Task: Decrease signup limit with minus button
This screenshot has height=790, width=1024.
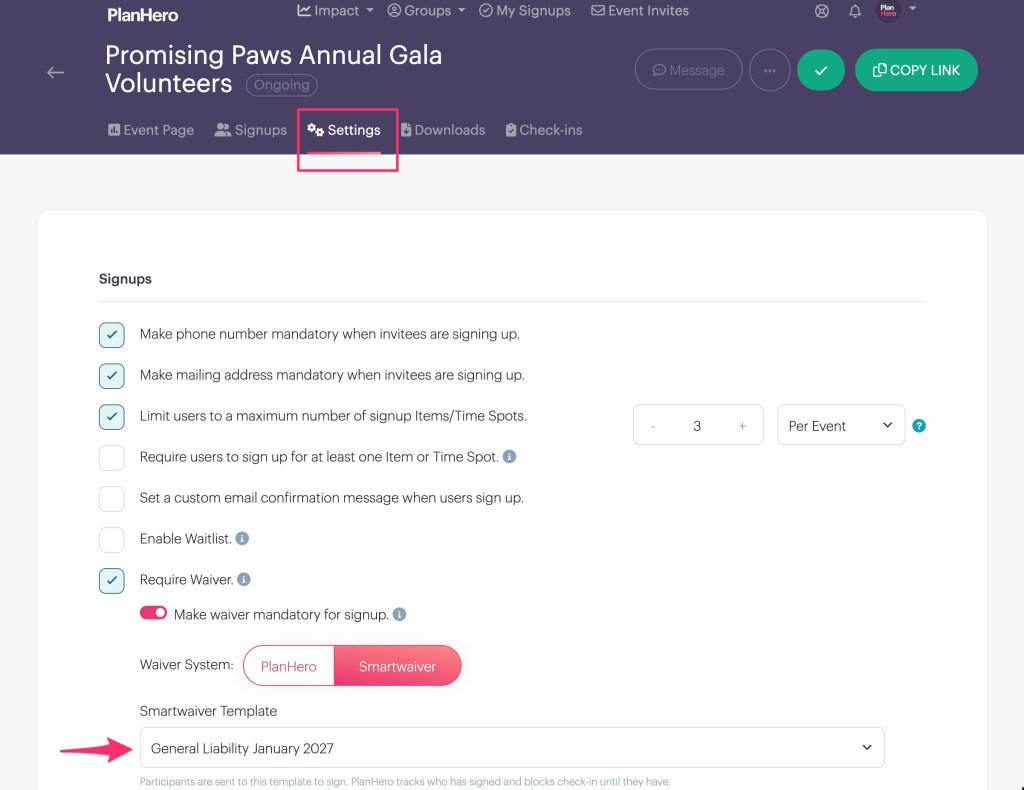Action: point(652,426)
